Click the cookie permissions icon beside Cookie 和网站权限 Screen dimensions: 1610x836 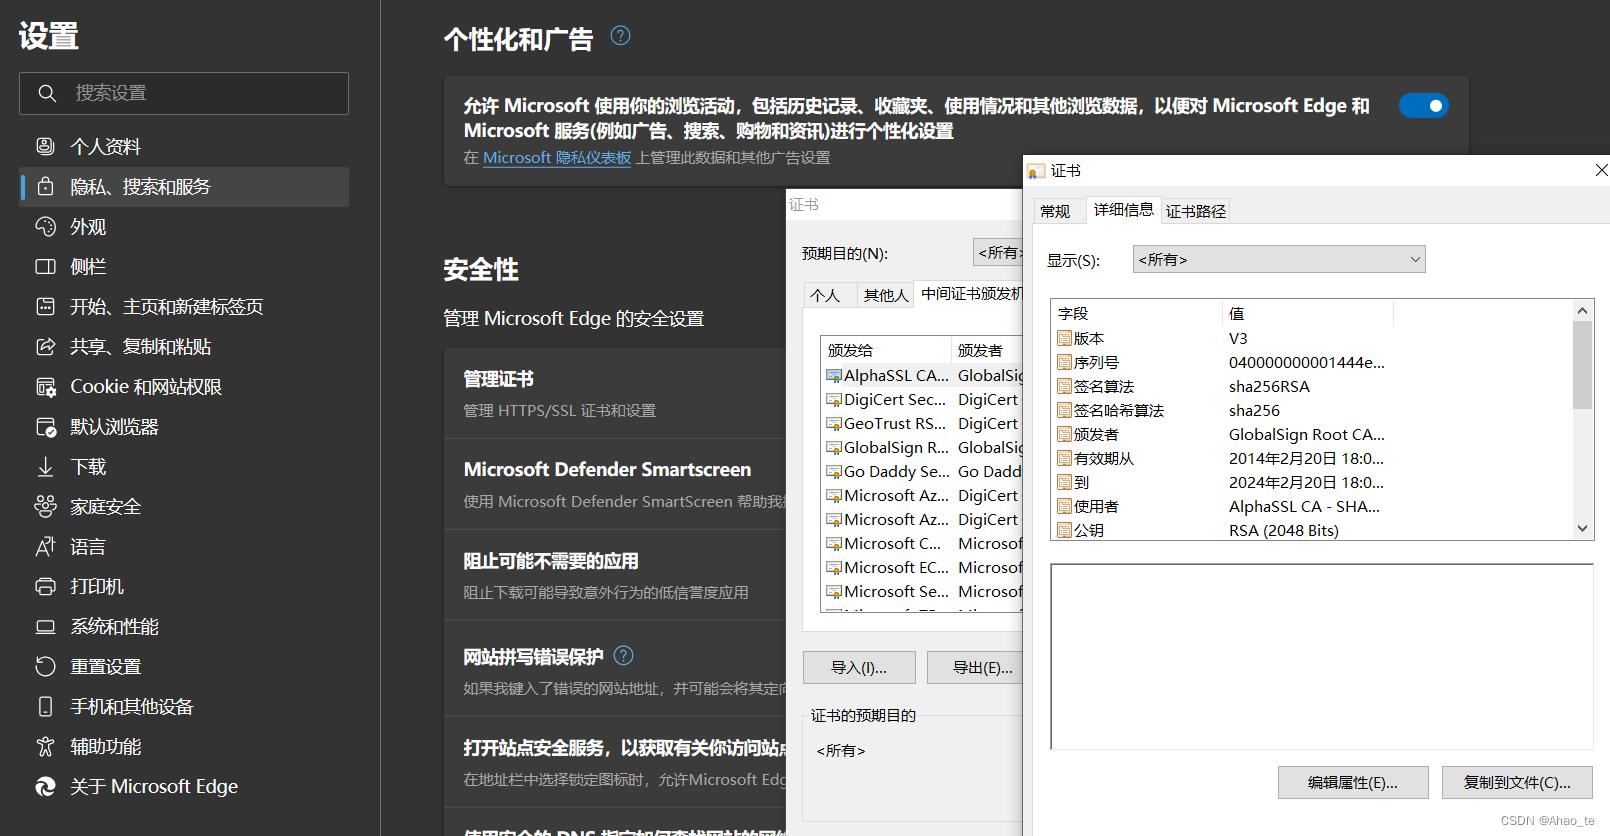click(x=45, y=386)
